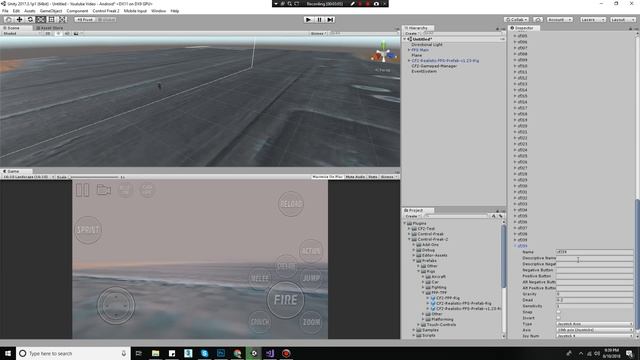This screenshot has height=360, width=640.
Task: Open the Window menu
Action: pyautogui.click(x=158, y=11)
